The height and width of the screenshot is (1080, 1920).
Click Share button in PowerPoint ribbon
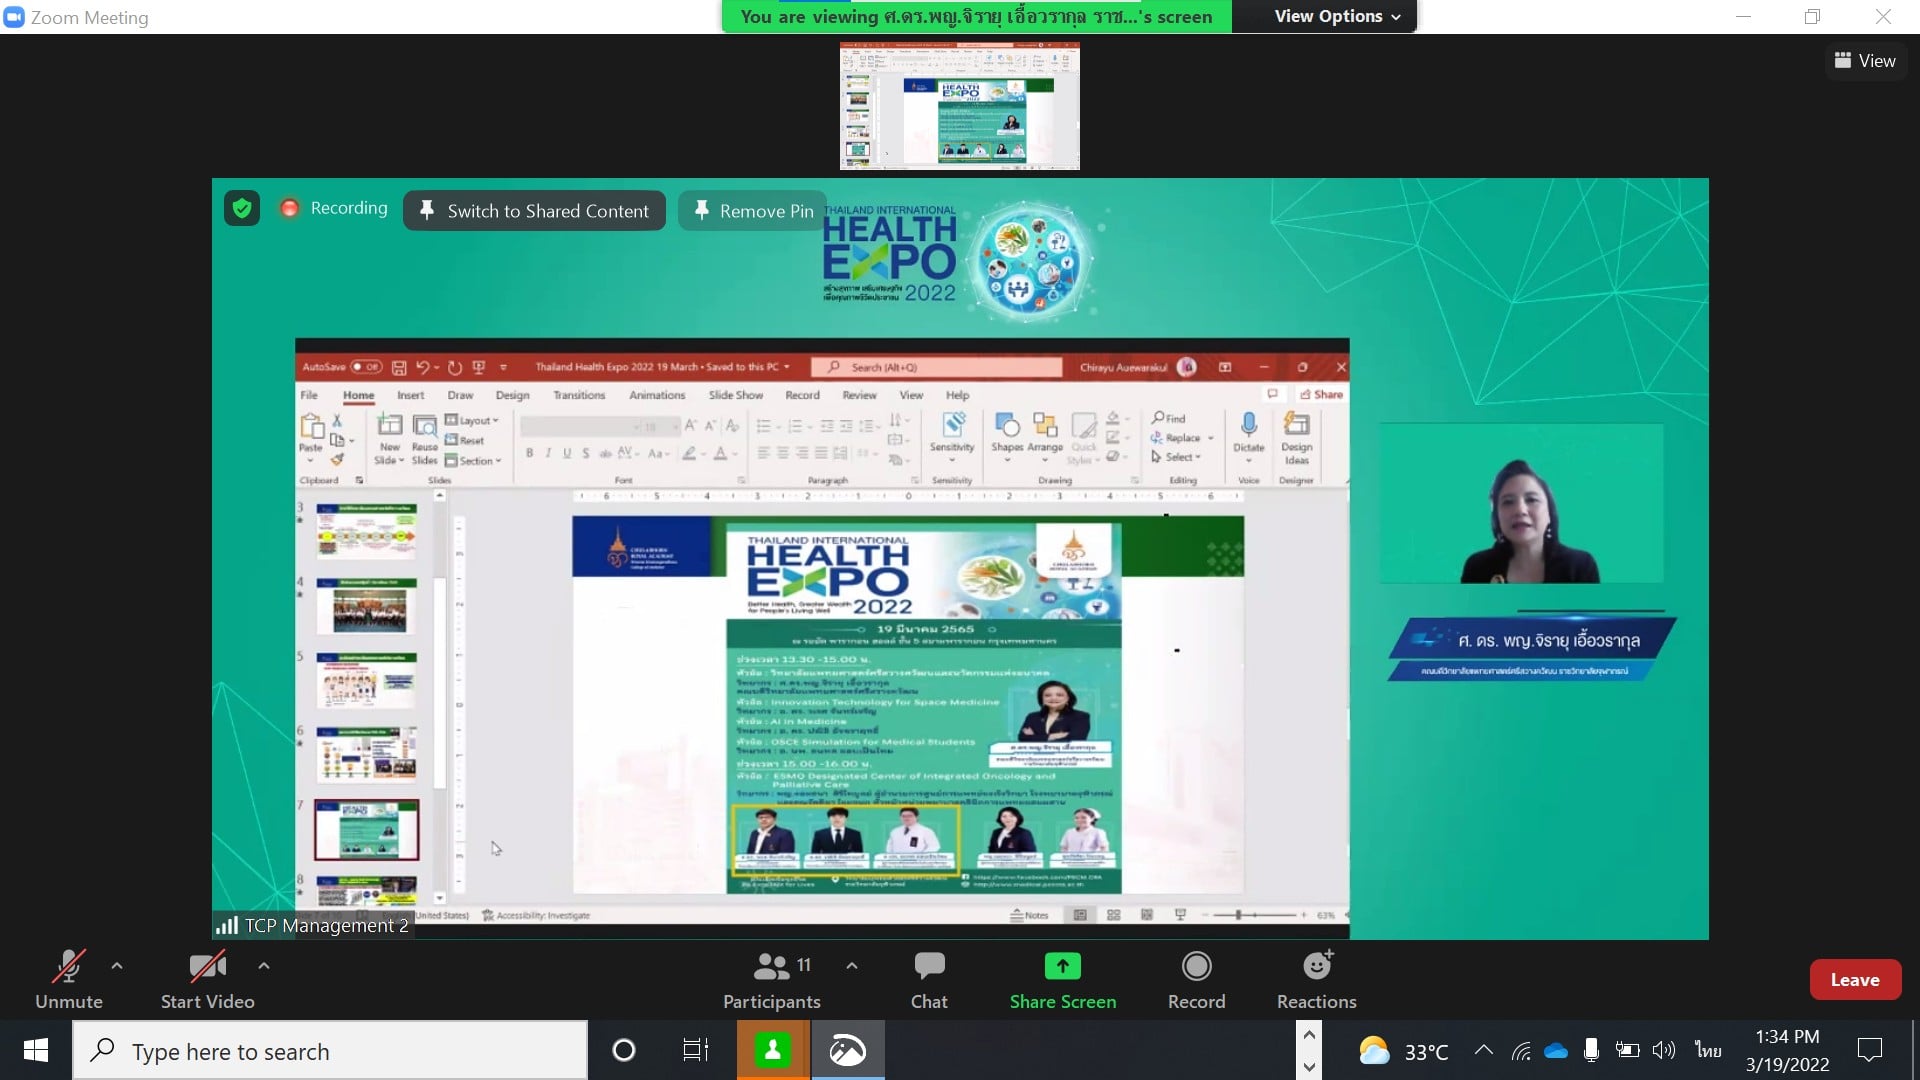[x=1321, y=394]
